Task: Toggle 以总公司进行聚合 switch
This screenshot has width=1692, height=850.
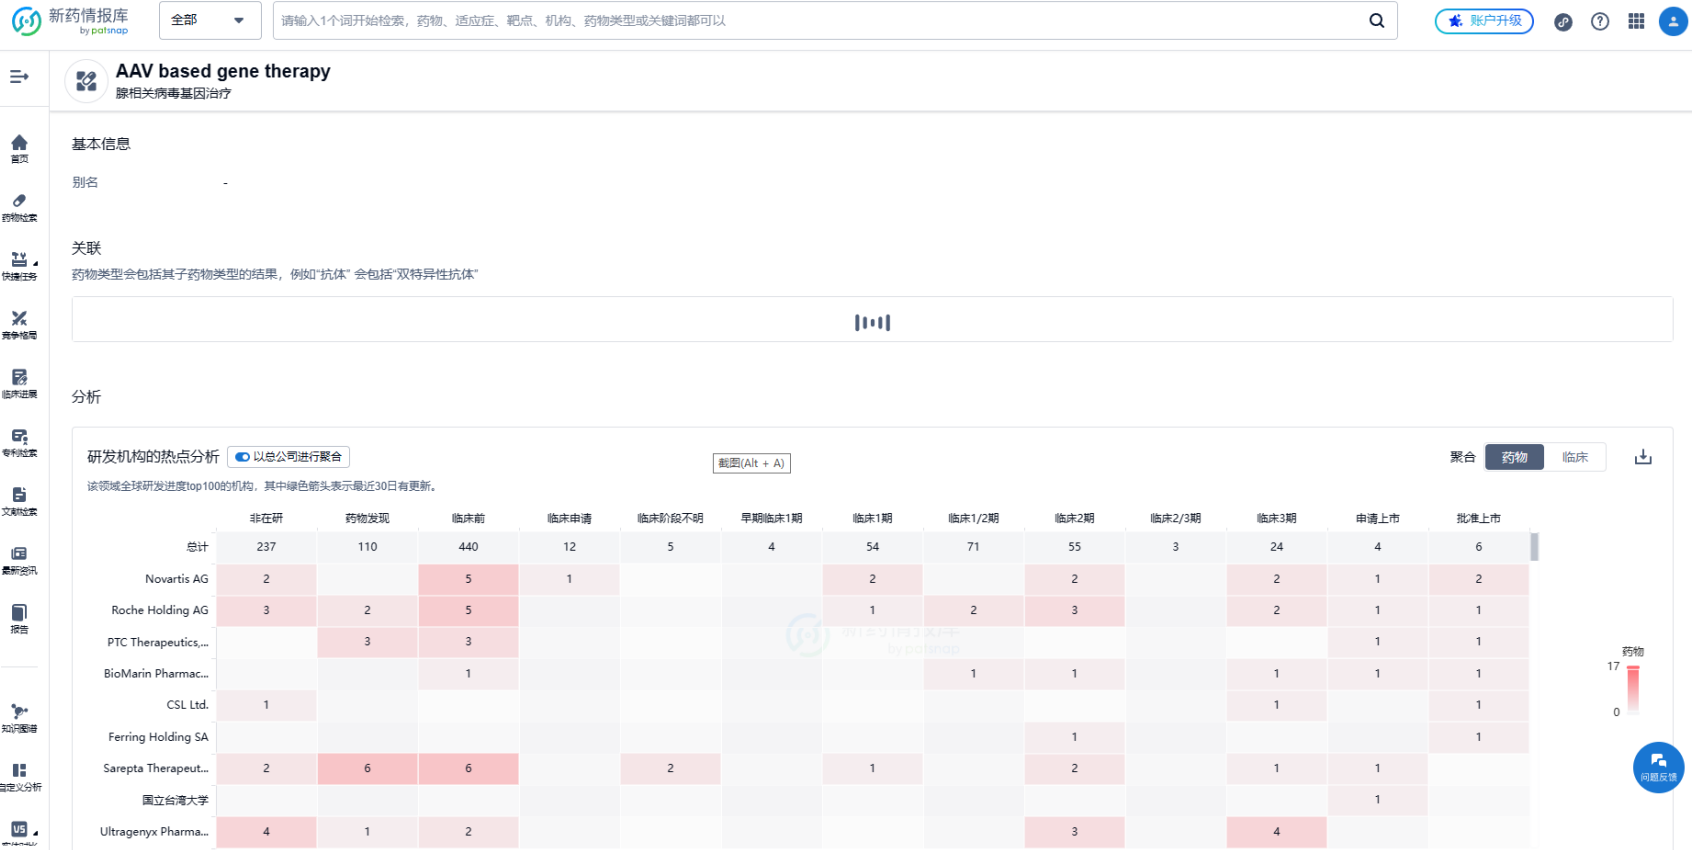Action: click(242, 457)
